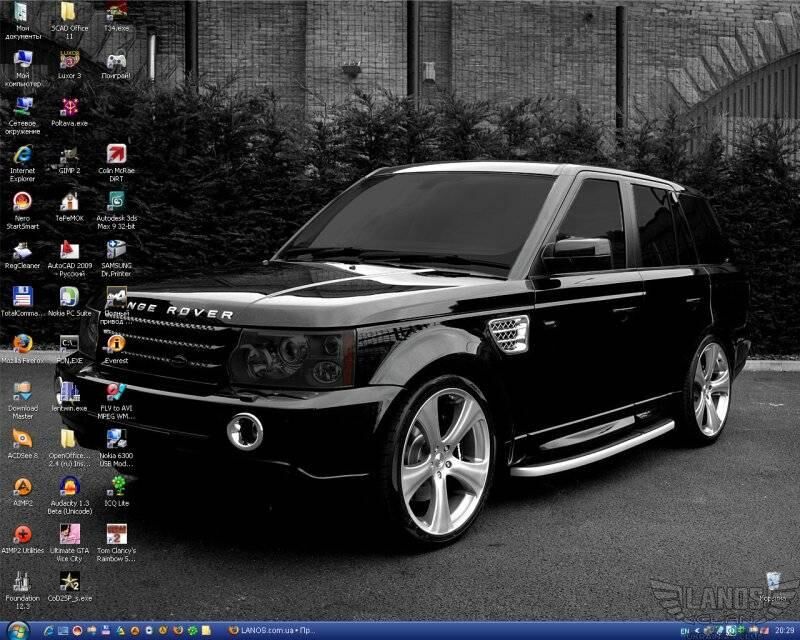Launch Poltava.exe from the desktop
Viewport: 800px width, 640px height.
click(x=69, y=112)
